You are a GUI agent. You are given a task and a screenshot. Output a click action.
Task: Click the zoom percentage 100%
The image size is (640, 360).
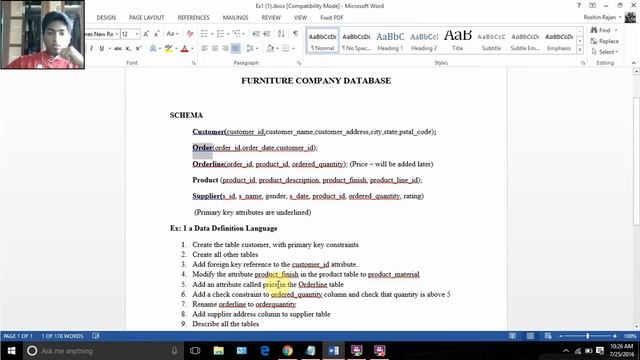click(630, 336)
